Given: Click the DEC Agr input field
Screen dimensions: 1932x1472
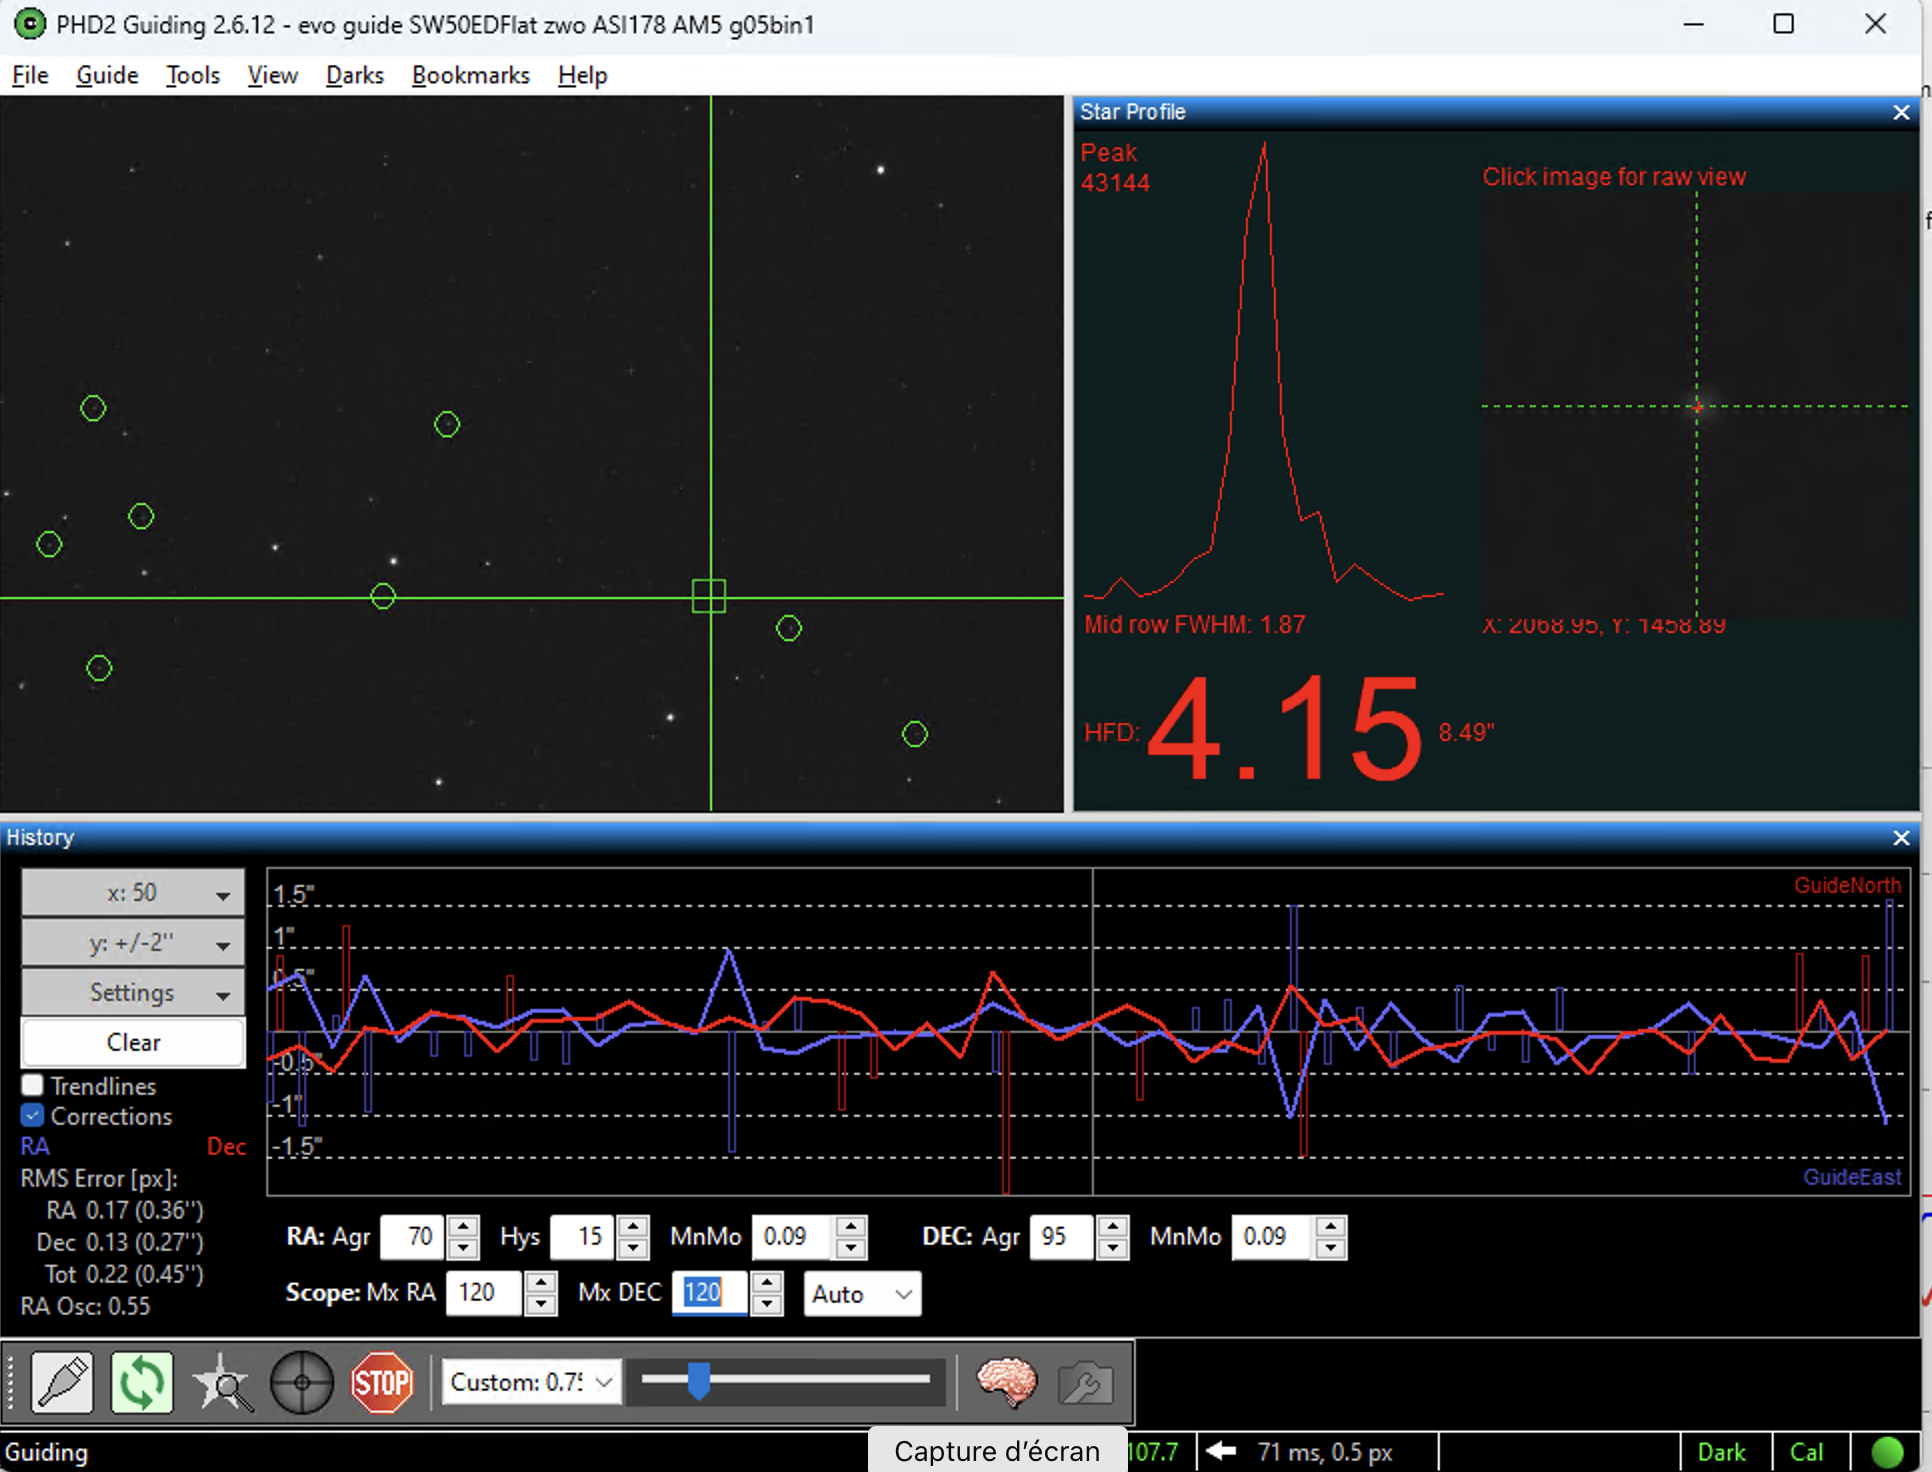Looking at the screenshot, I should pos(1062,1237).
